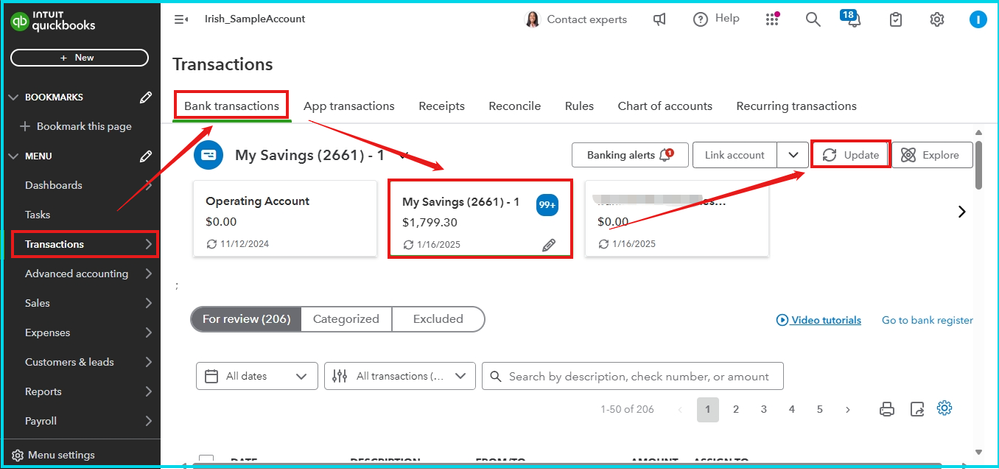Viewport: 999px width, 469px height.
Task: Click the vertical scrollbar thumb
Action: click(979, 164)
